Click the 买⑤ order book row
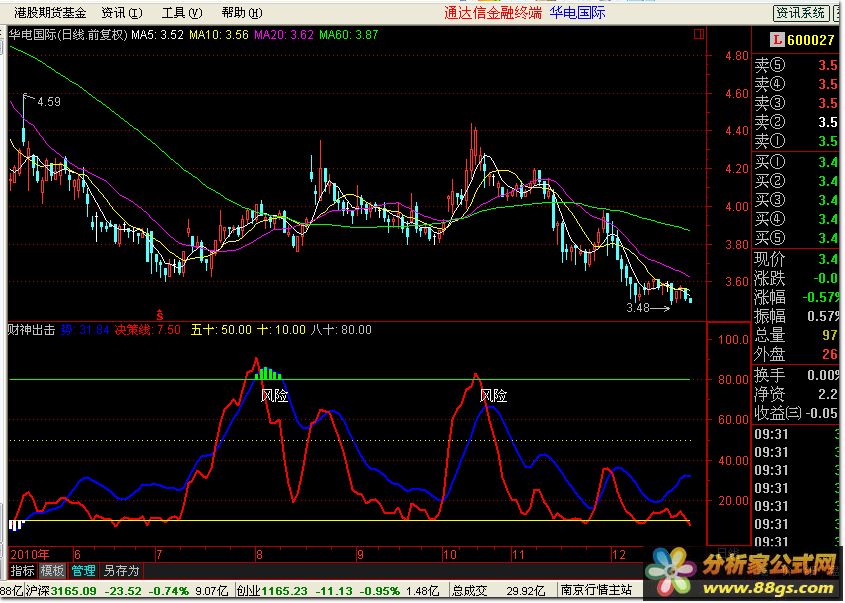 coord(796,238)
